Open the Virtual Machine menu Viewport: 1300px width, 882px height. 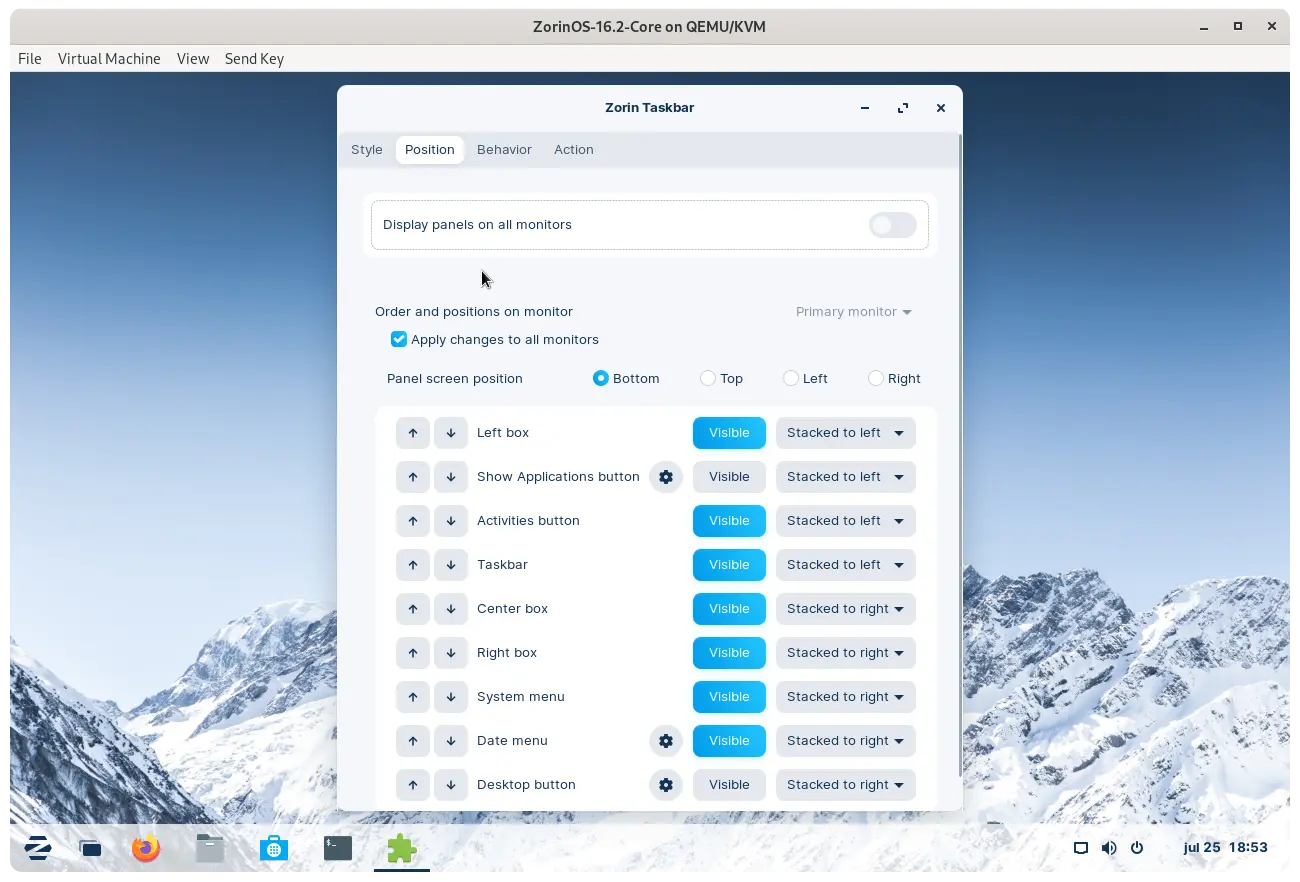click(x=109, y=59)
